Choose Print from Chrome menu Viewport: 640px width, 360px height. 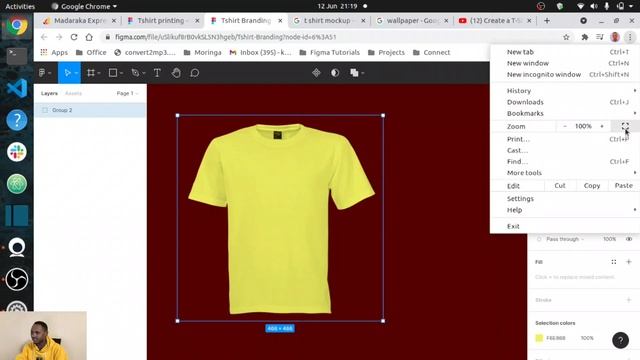pyautogui.click(x=565, y=139)
